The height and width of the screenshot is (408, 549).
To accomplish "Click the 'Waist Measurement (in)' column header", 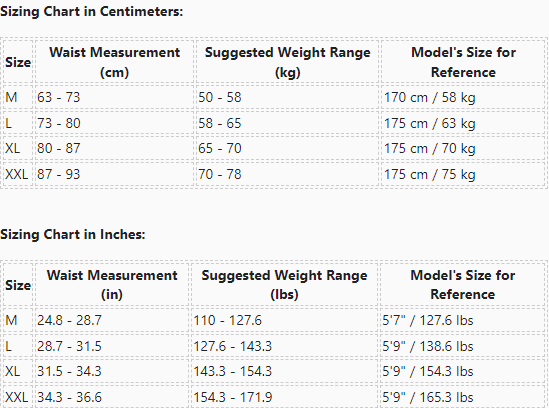I will click(112, 284).
